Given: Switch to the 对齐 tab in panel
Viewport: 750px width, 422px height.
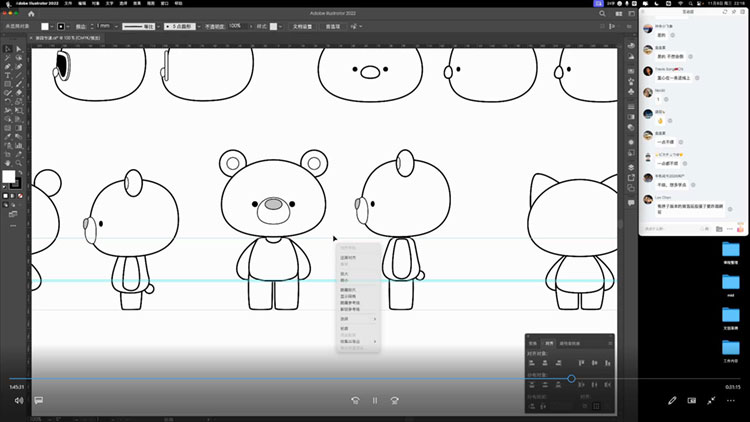Looking at the screenshot, I should pyautogui.click(x=547, y=343).
